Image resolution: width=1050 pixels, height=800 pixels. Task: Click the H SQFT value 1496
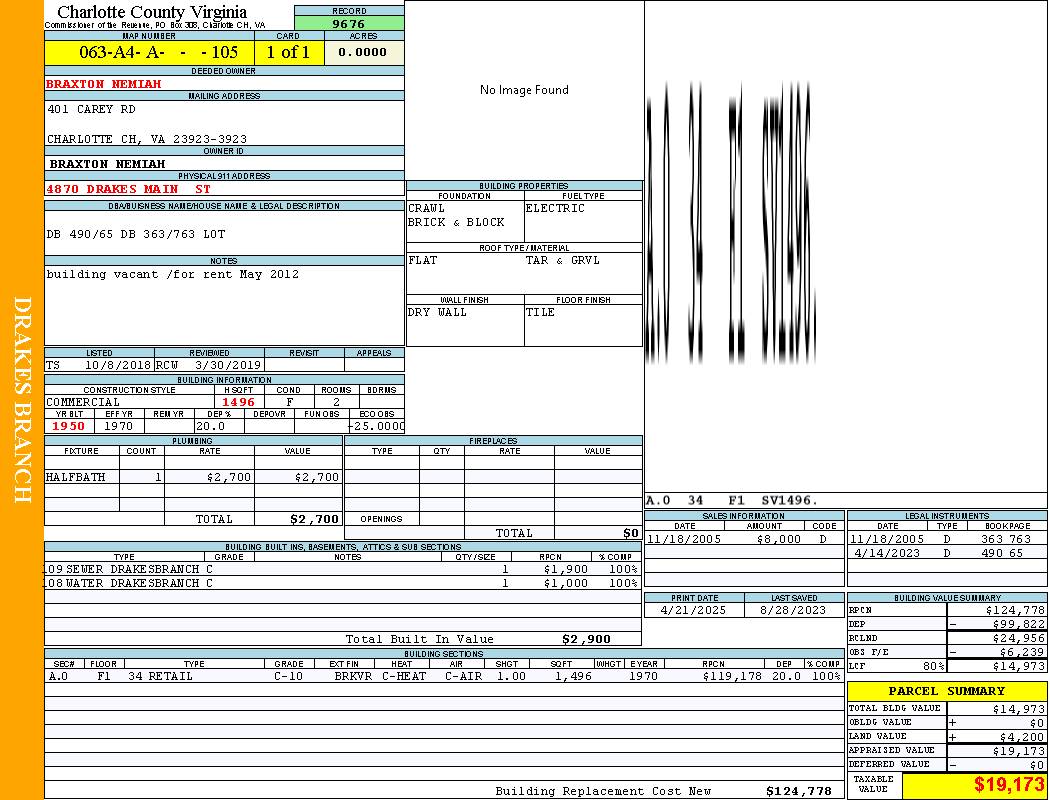(238, 402)
